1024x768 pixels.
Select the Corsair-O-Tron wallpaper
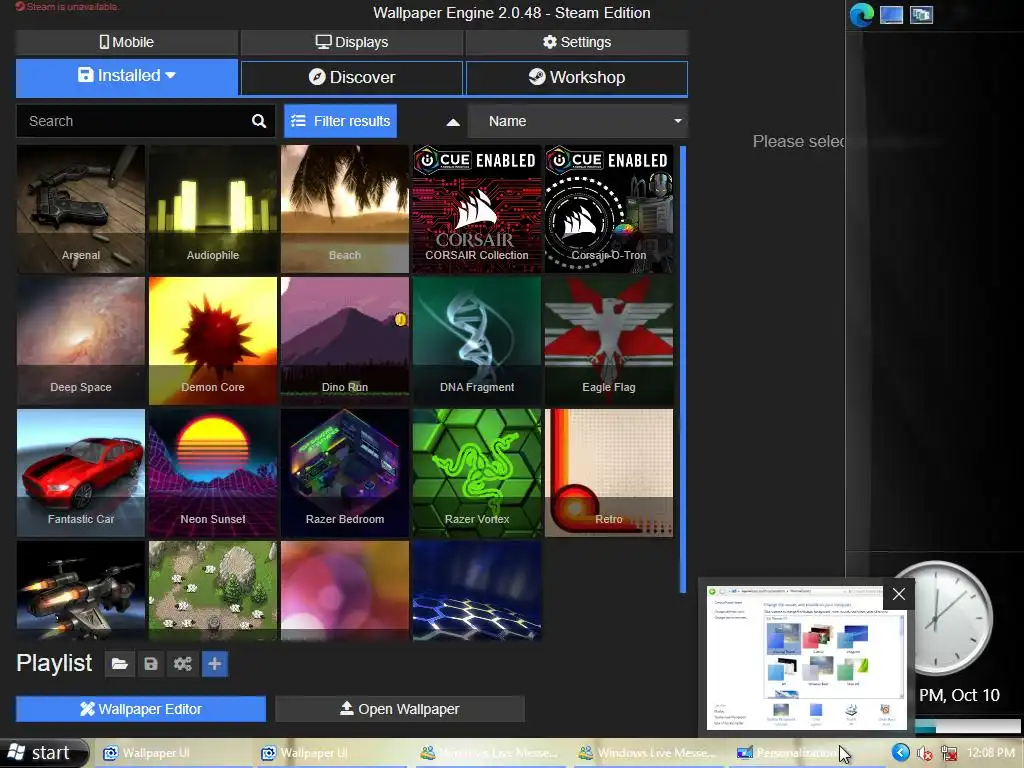coord(609,209)
